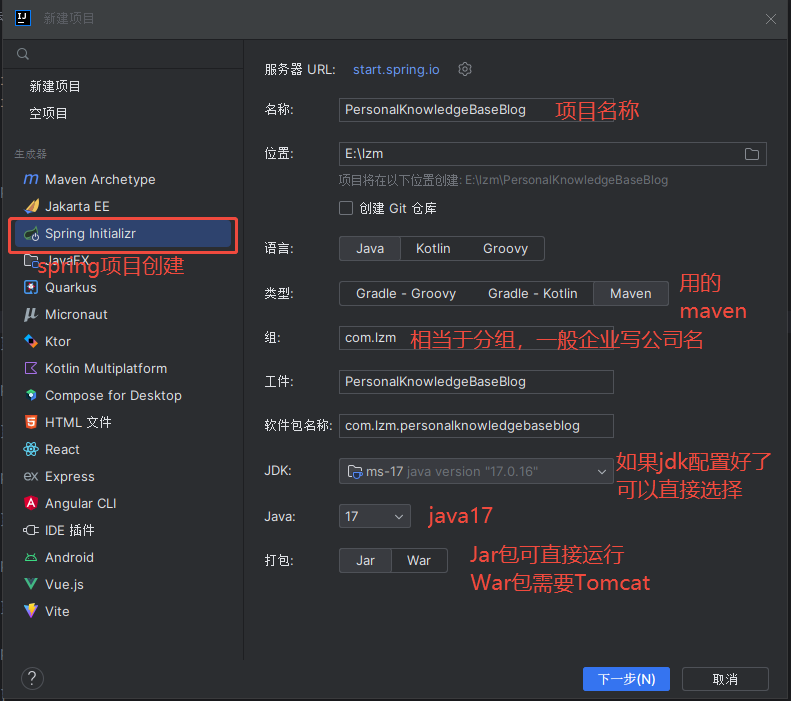Screen dimensions: 791x702
Task: Click the Express ex icon
Action: 31,476
